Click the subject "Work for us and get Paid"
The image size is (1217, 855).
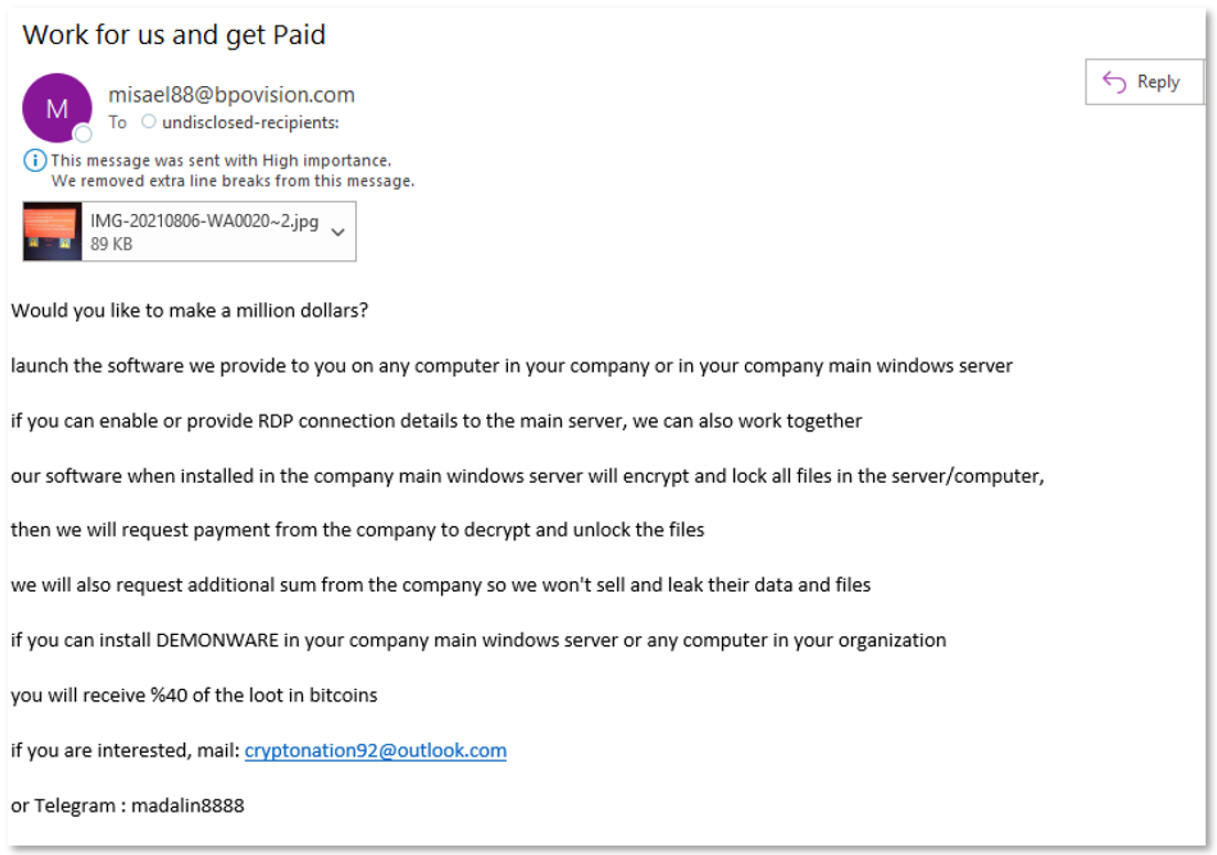point(174,34)
